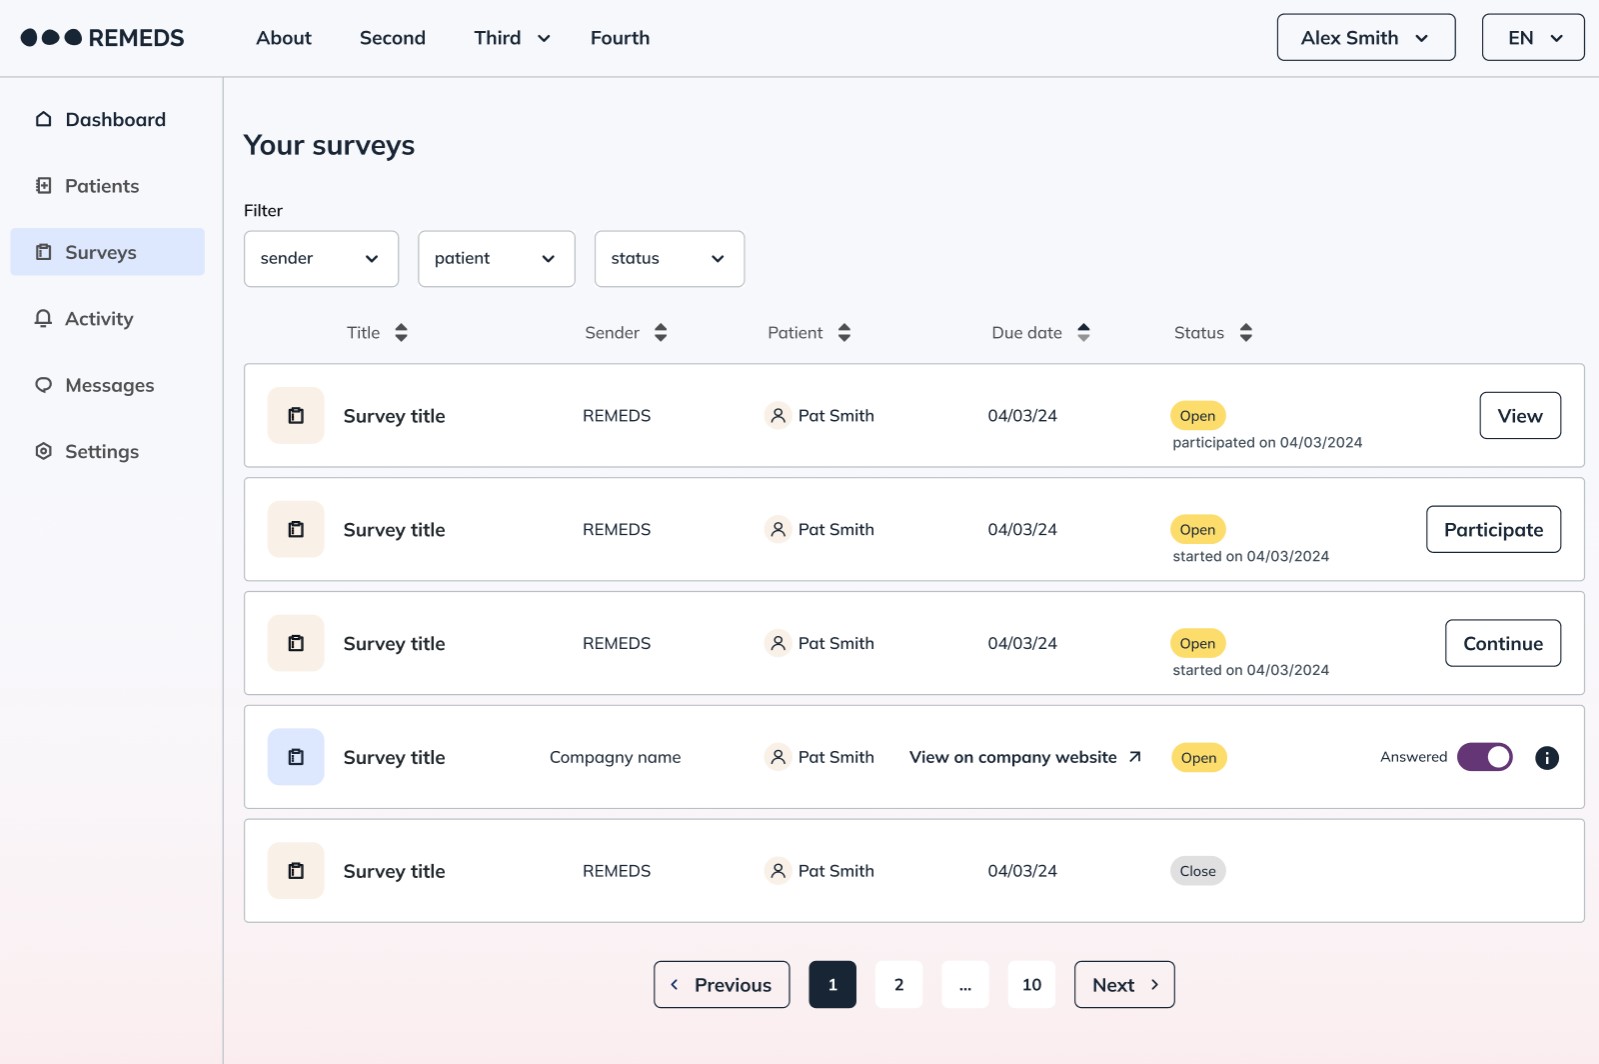Screen dimensions: 1599x1064
Task: Click the Next pagination button
Action: pyautogui.click(x=1123, y=985)
